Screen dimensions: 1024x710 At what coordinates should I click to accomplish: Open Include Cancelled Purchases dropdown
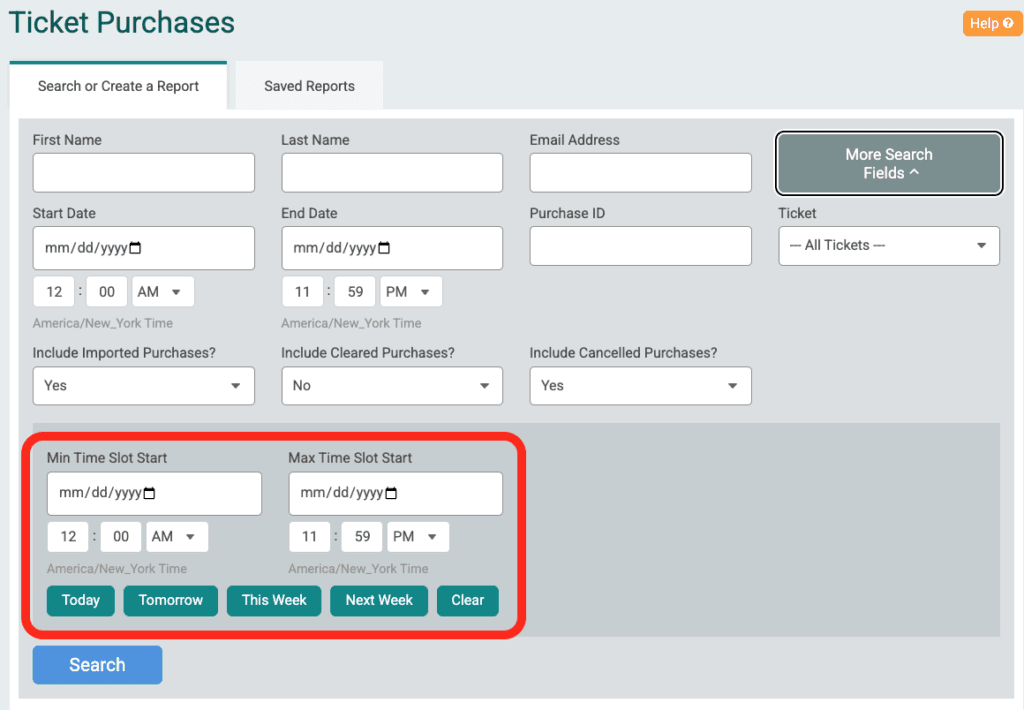(x=640, y=386)
